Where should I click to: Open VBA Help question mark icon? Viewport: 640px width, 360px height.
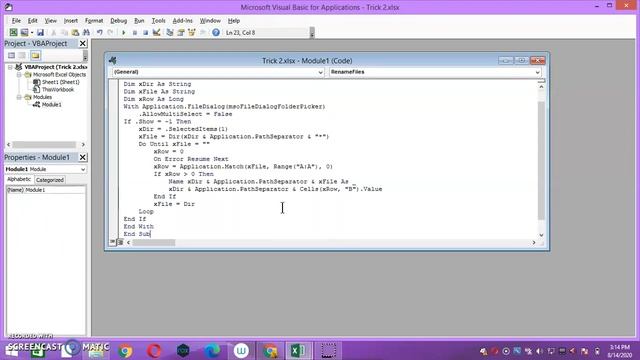(216, 32)
